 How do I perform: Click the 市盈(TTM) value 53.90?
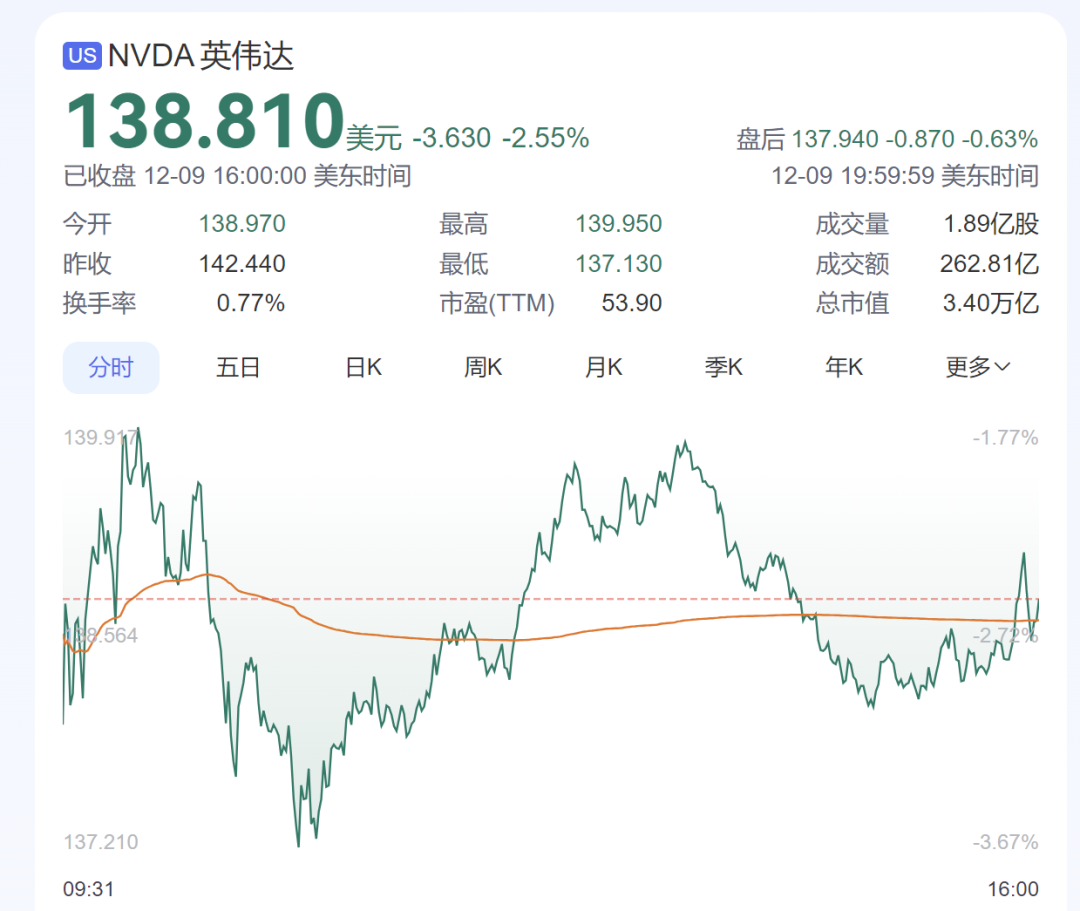click(x=632, y=303)
